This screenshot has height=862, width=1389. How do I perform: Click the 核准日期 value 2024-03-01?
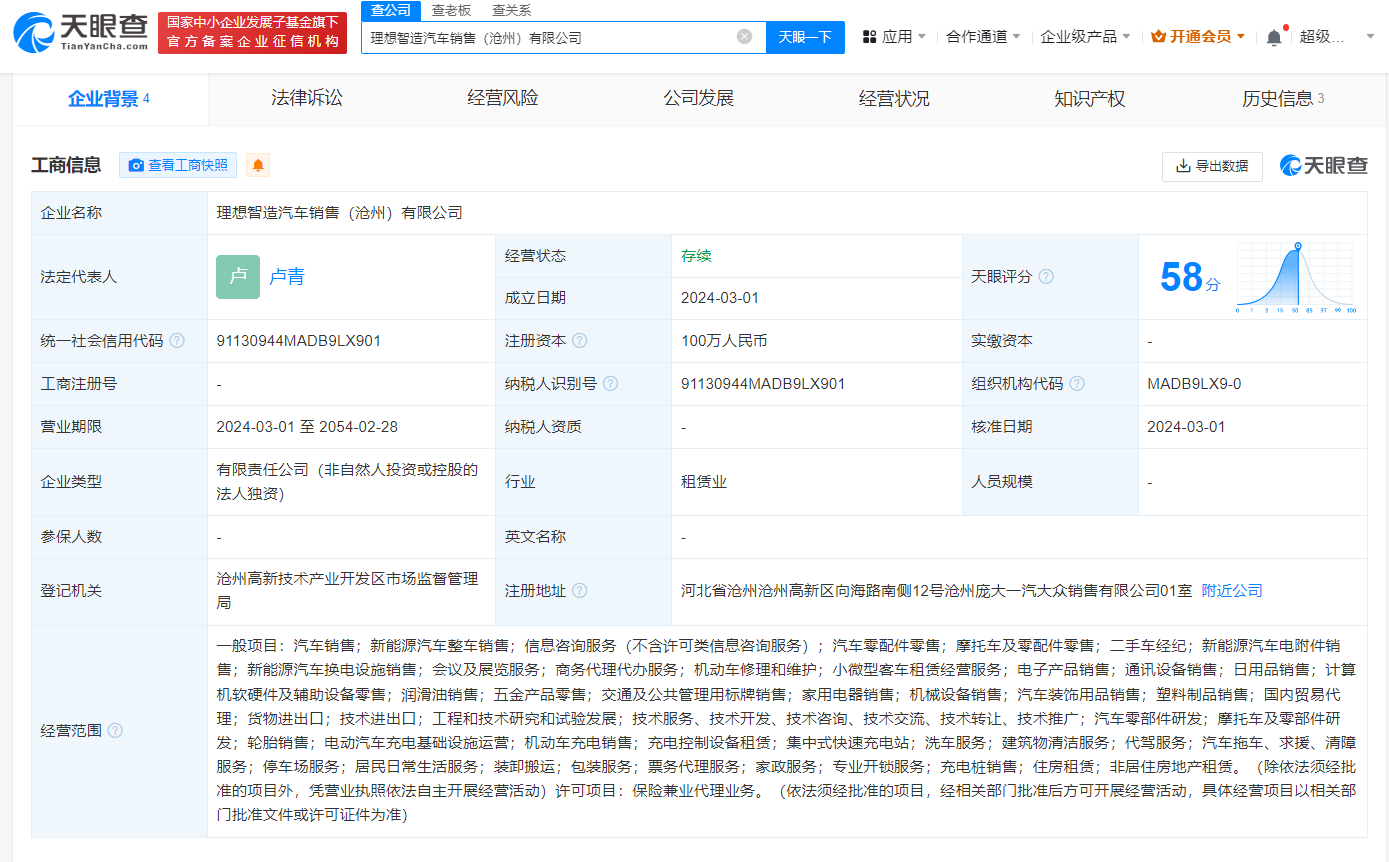point(1186,427)
